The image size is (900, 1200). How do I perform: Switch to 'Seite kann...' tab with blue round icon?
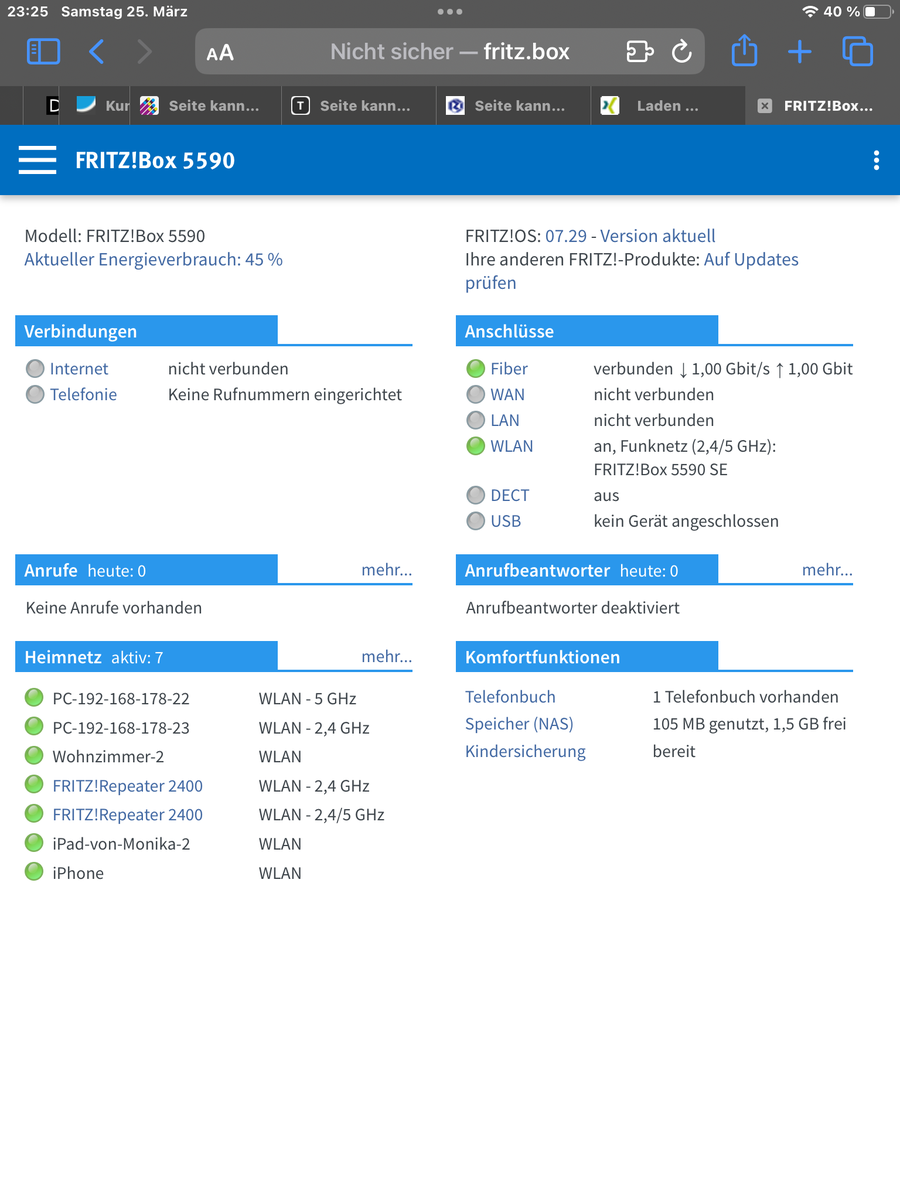point(513,106)
